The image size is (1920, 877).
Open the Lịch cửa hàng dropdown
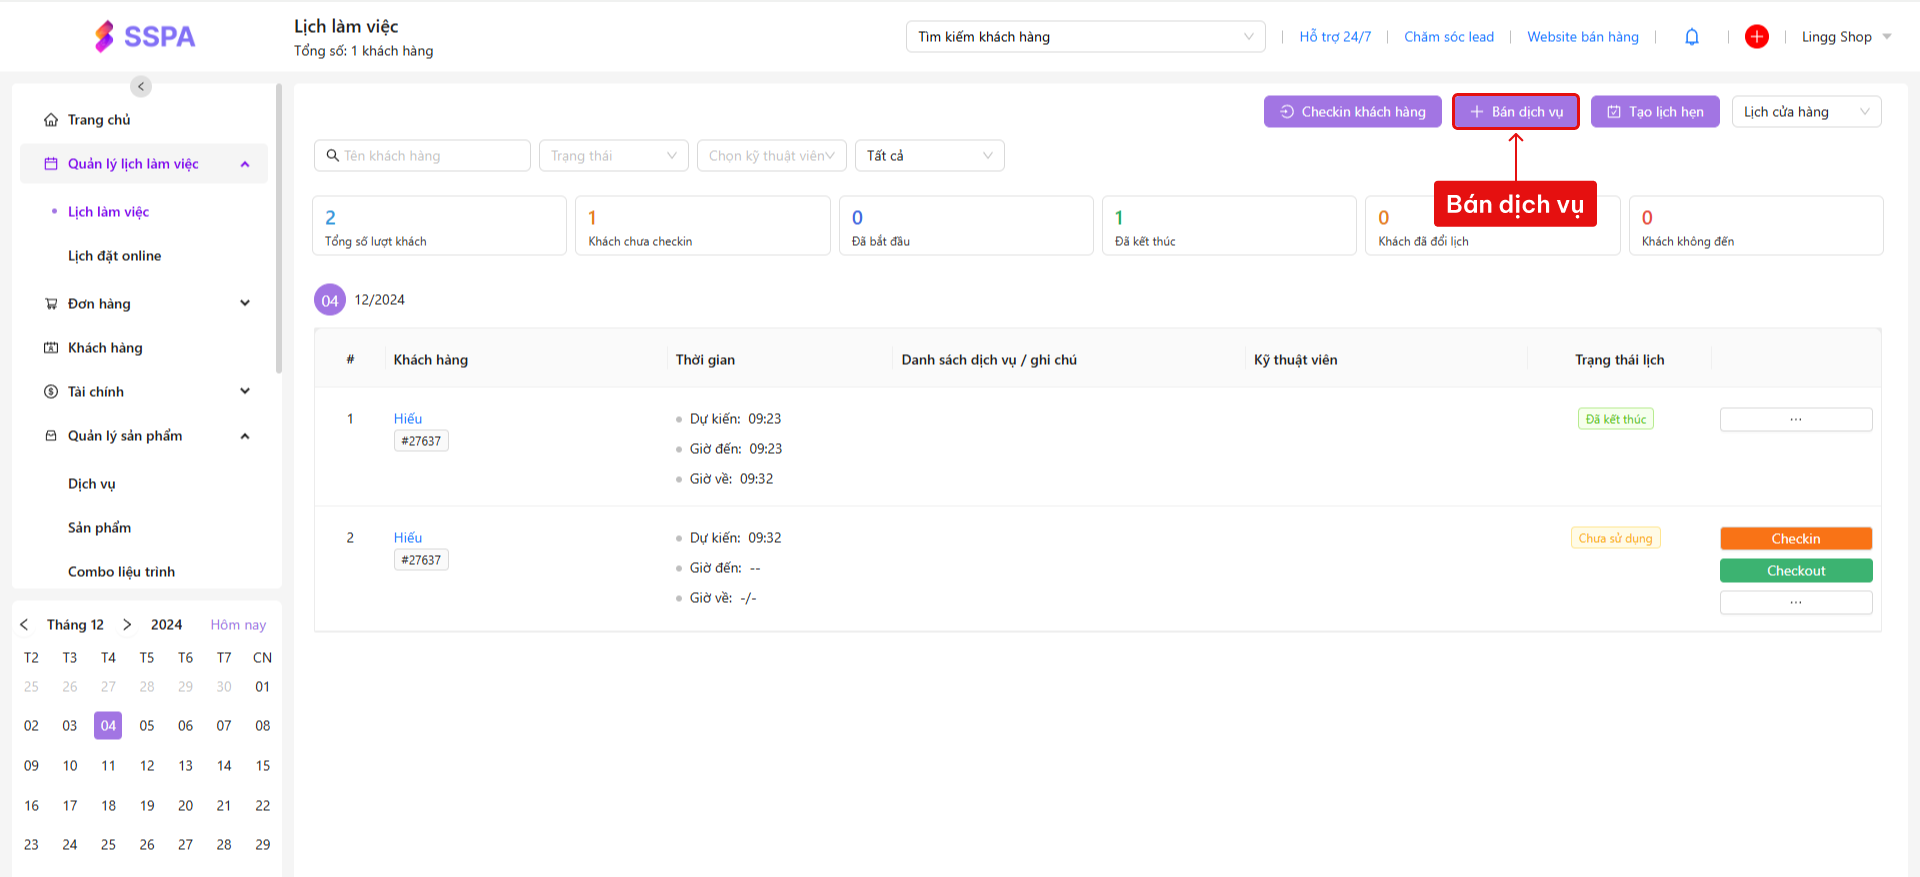coord(1807,112)
